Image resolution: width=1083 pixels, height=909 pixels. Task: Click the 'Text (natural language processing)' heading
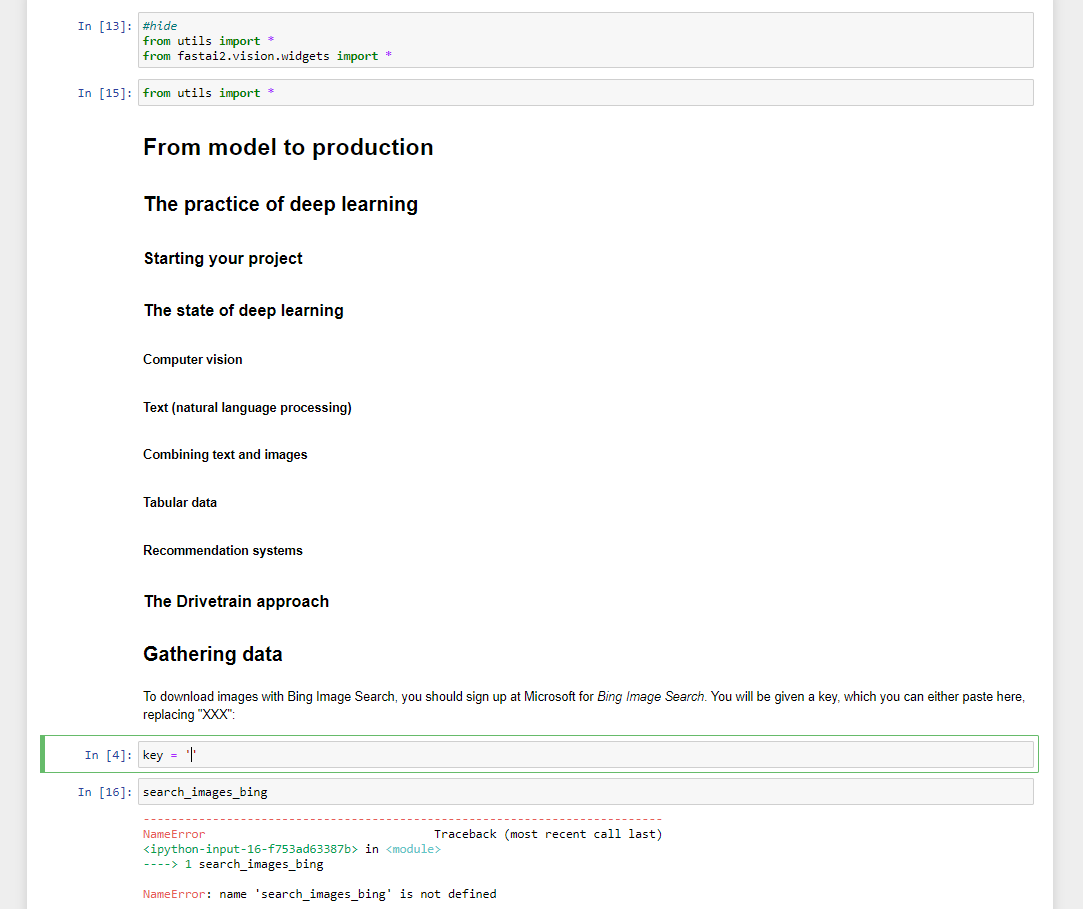pos(247,407)
